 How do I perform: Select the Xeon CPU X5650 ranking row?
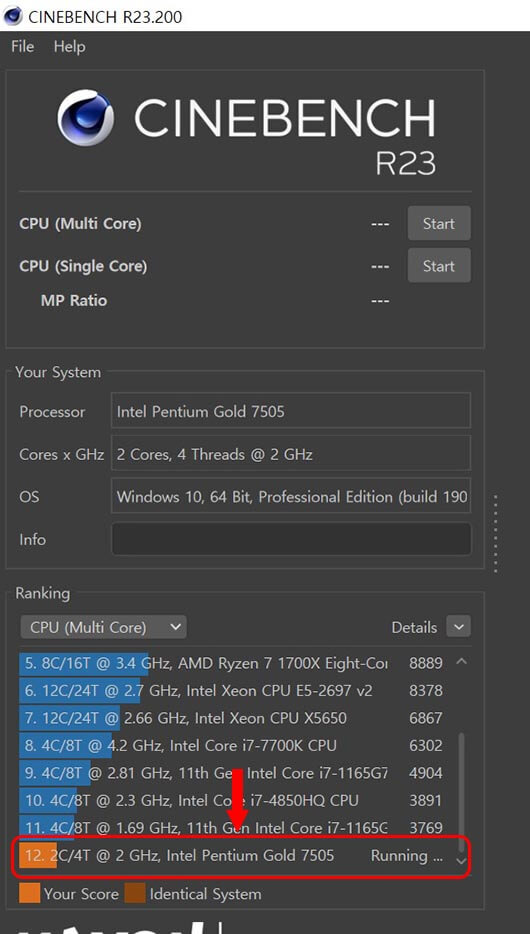click(233, 718)
